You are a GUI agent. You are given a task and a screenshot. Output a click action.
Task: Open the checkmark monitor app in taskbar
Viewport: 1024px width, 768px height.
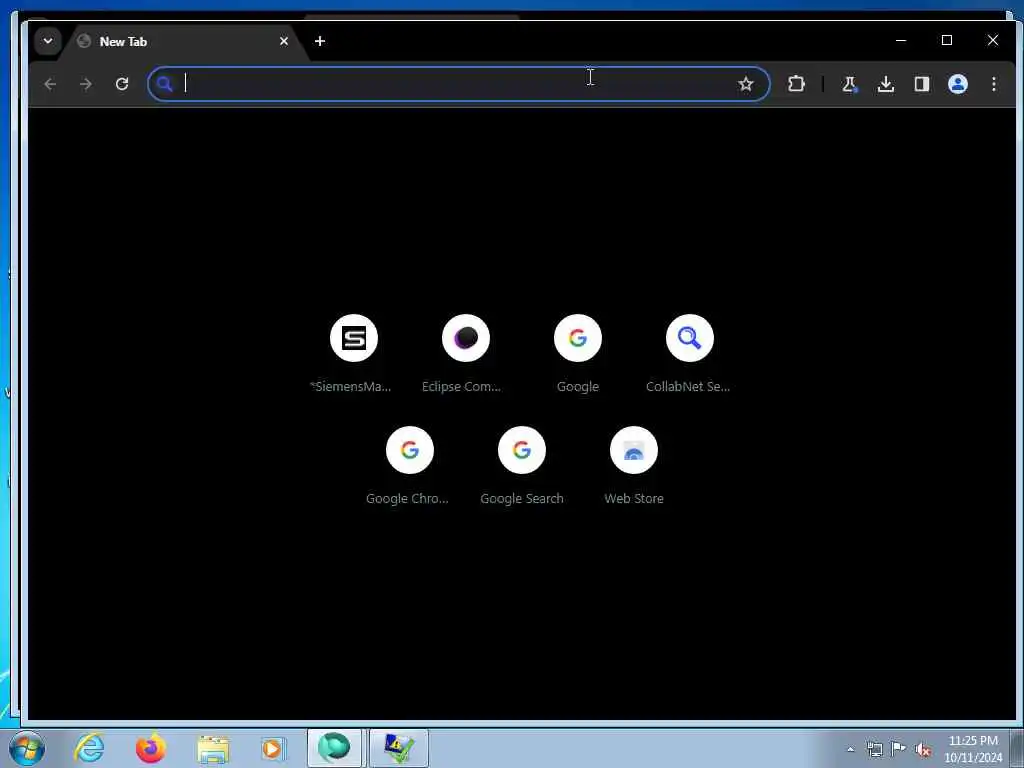[x=399, y=748]
